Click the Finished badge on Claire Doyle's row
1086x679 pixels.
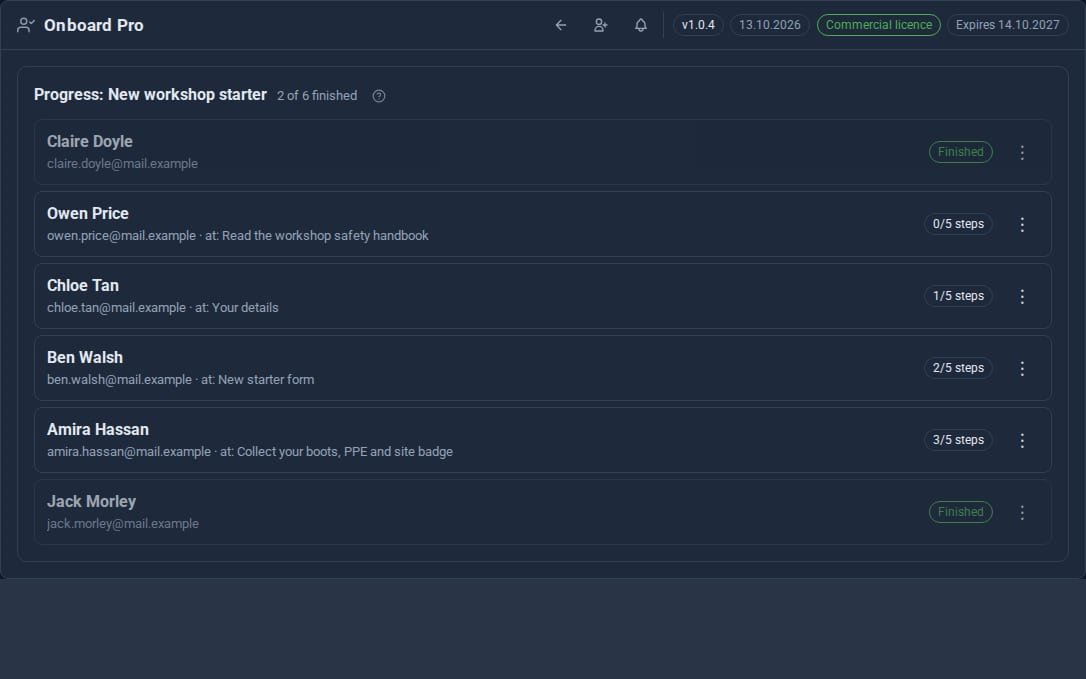[961, 152]
